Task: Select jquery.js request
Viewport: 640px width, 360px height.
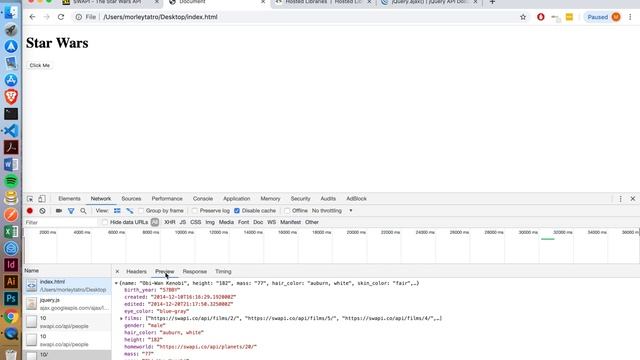Action: 67,304
